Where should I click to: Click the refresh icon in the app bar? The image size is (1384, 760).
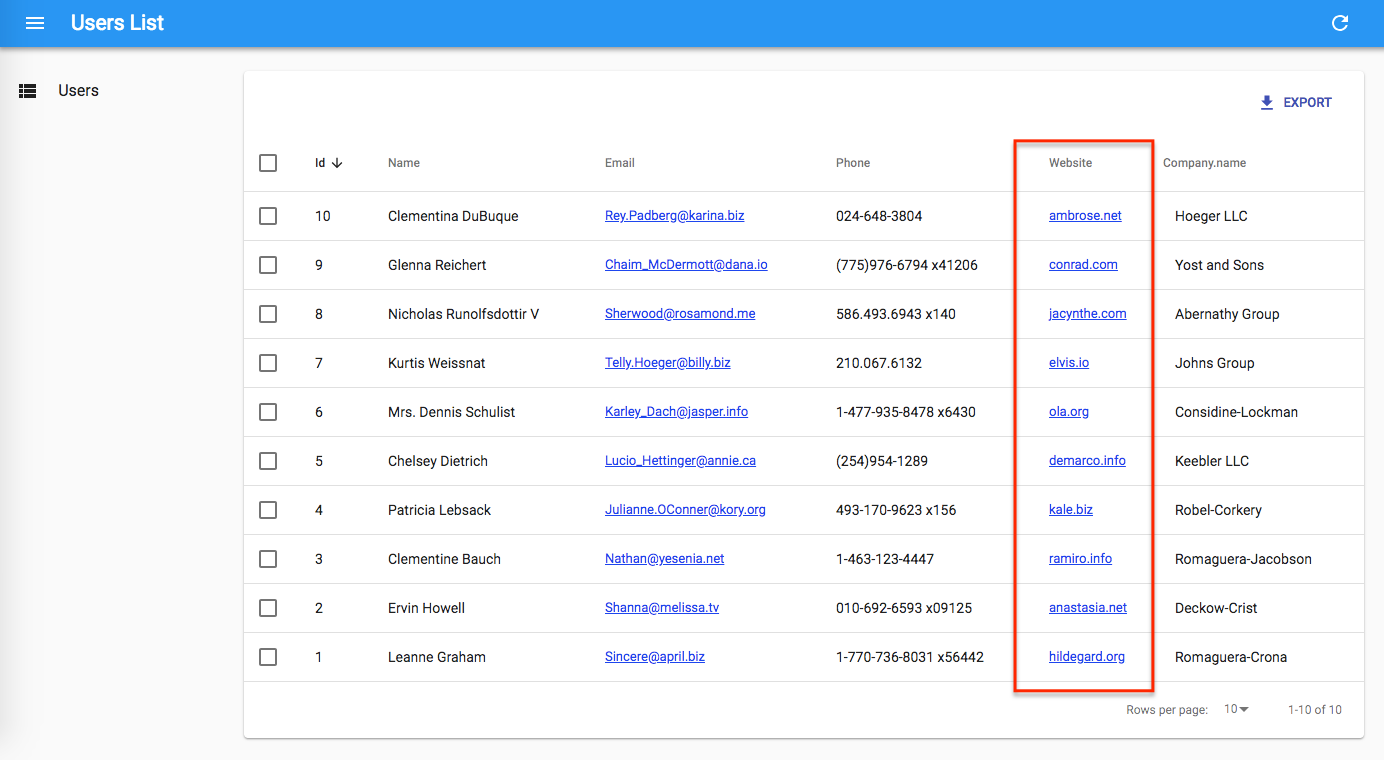[x=1340, y=23]
